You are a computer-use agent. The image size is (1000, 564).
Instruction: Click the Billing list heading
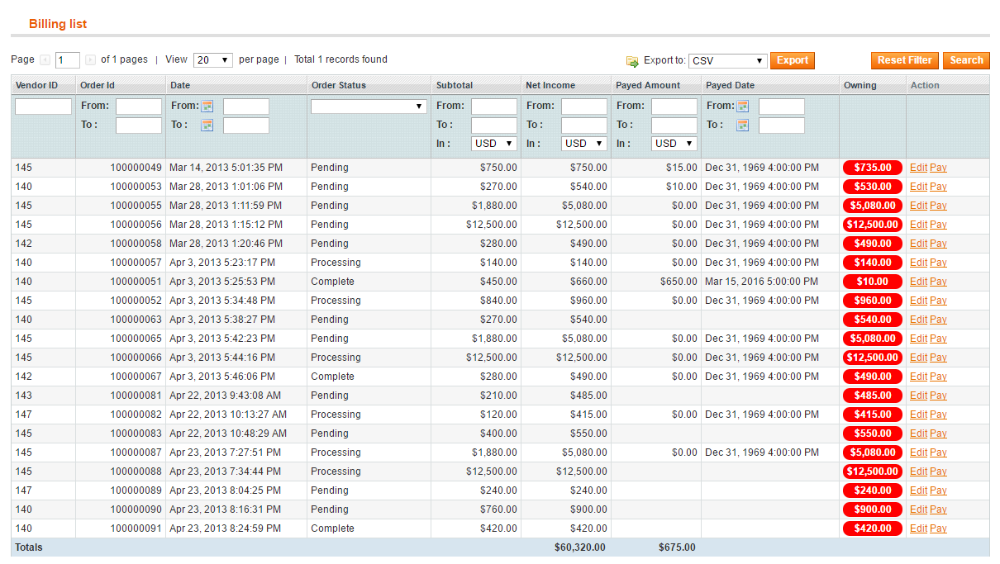pos(57,24)
